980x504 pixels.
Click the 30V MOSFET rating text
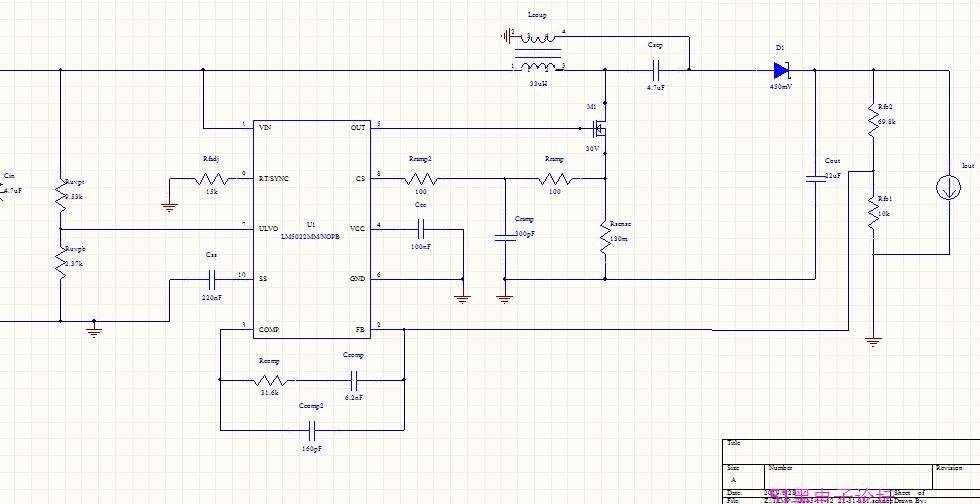[592, 149]
